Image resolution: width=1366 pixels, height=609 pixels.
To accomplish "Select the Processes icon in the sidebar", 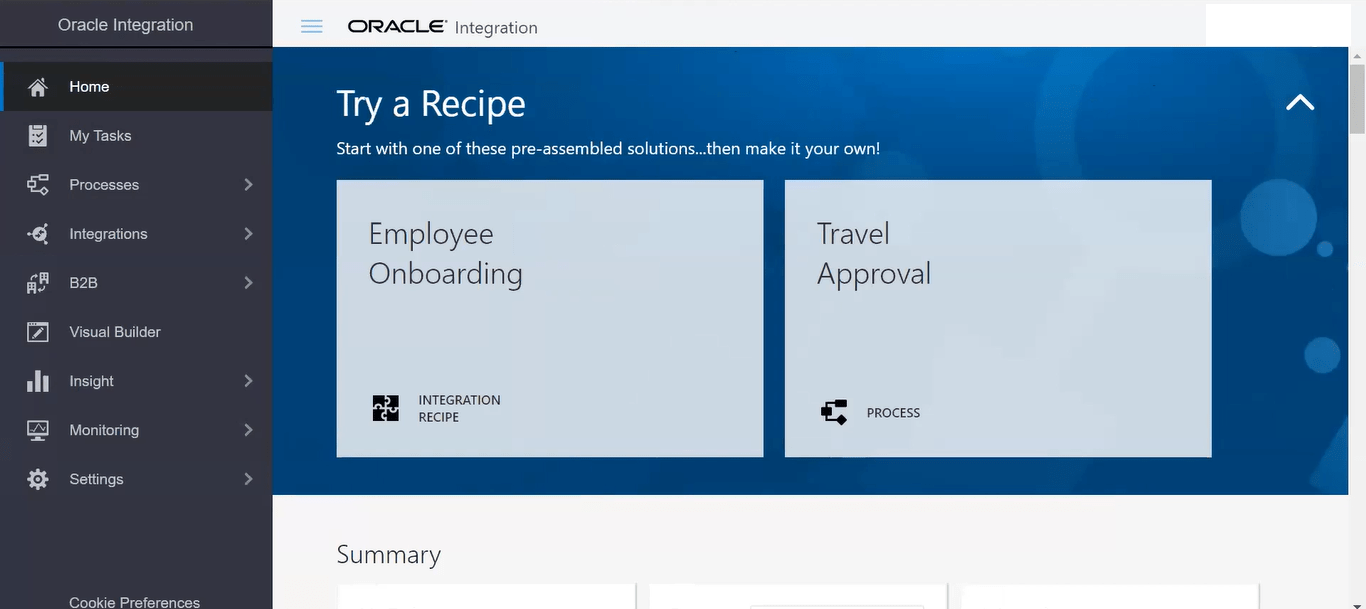I will click(x=37, y=184).
